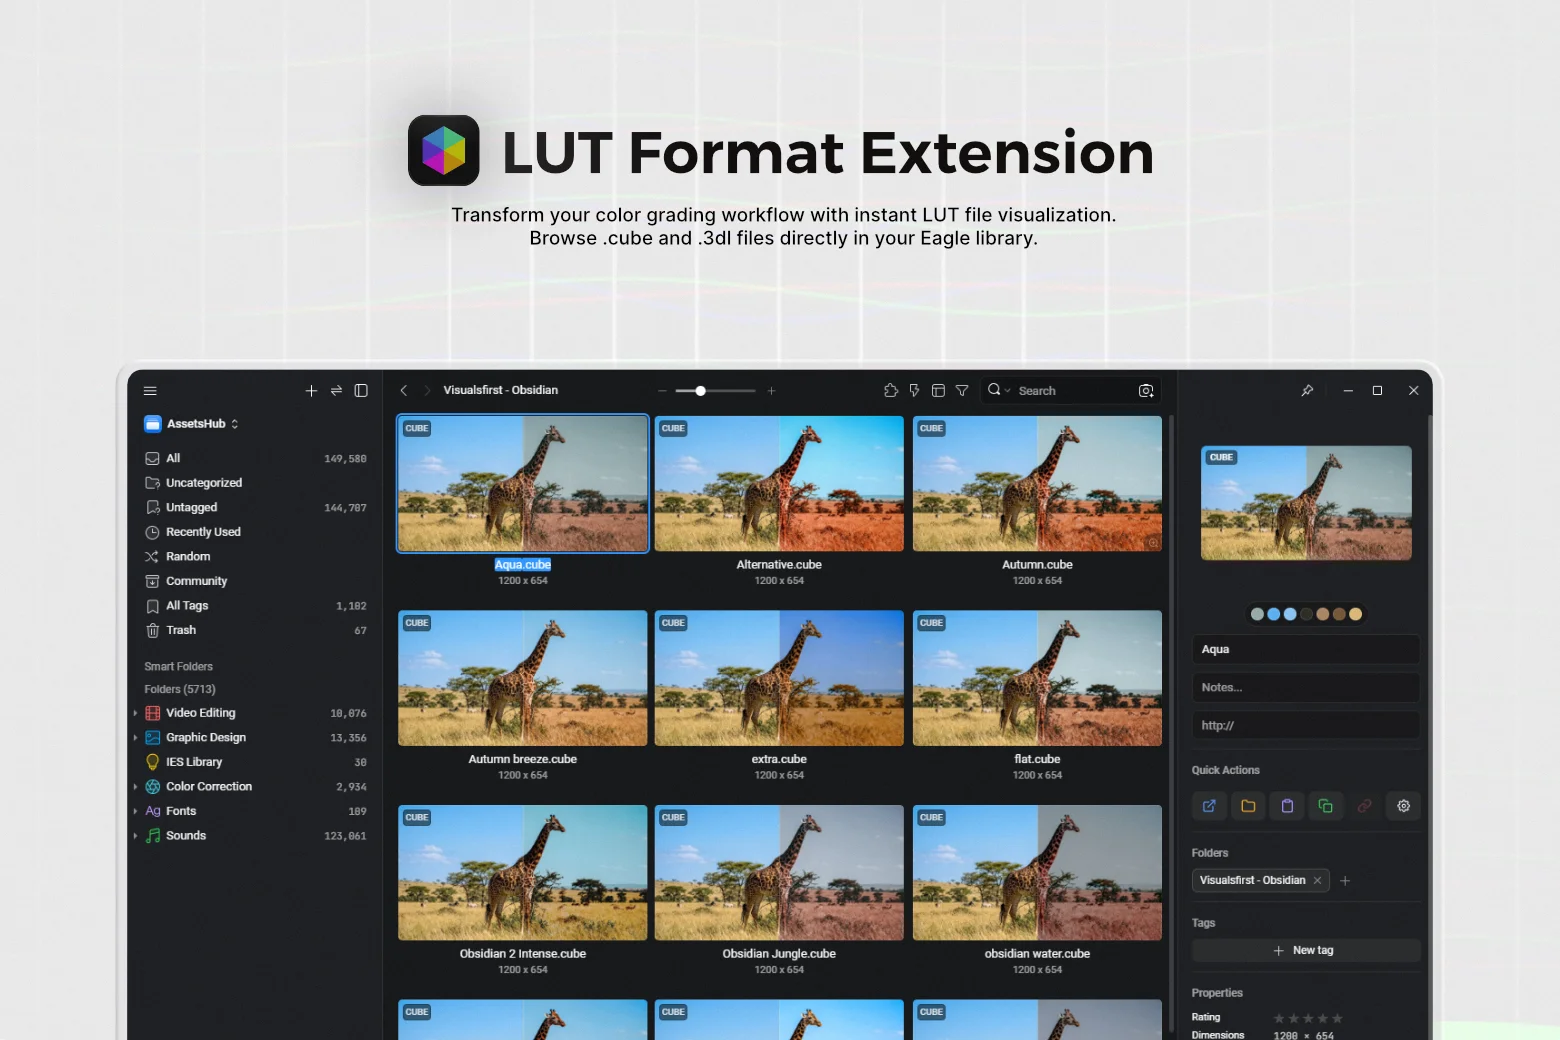This screenshot has width=1560, height=1040.
Task: Click the thumbnail size zoom slider
Action: coord(714,391)
